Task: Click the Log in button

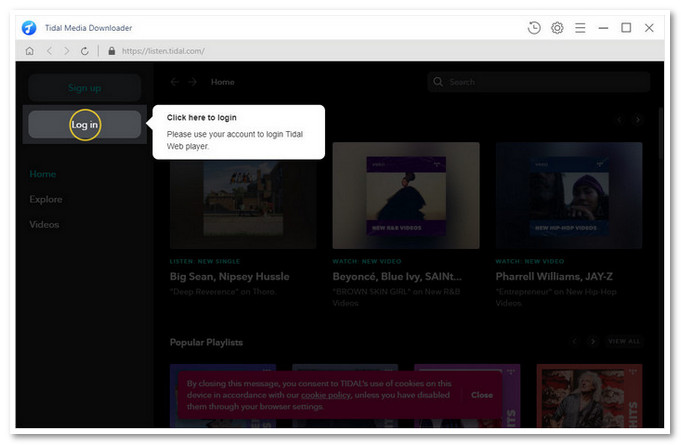Action: pos(85,125)
